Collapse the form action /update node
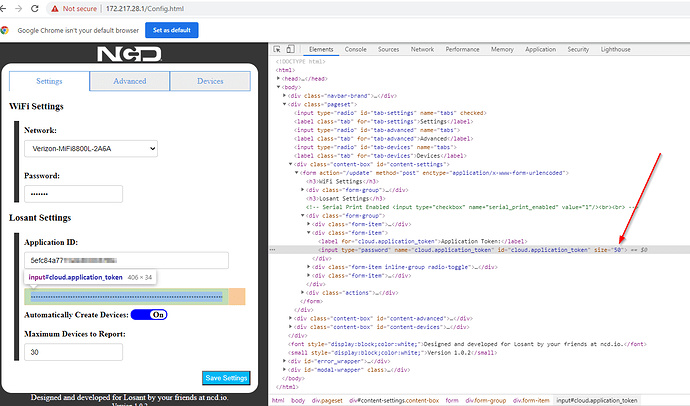The width and height of the screenshot is (690, 406). pyautogui.click(x=297, y=173)
